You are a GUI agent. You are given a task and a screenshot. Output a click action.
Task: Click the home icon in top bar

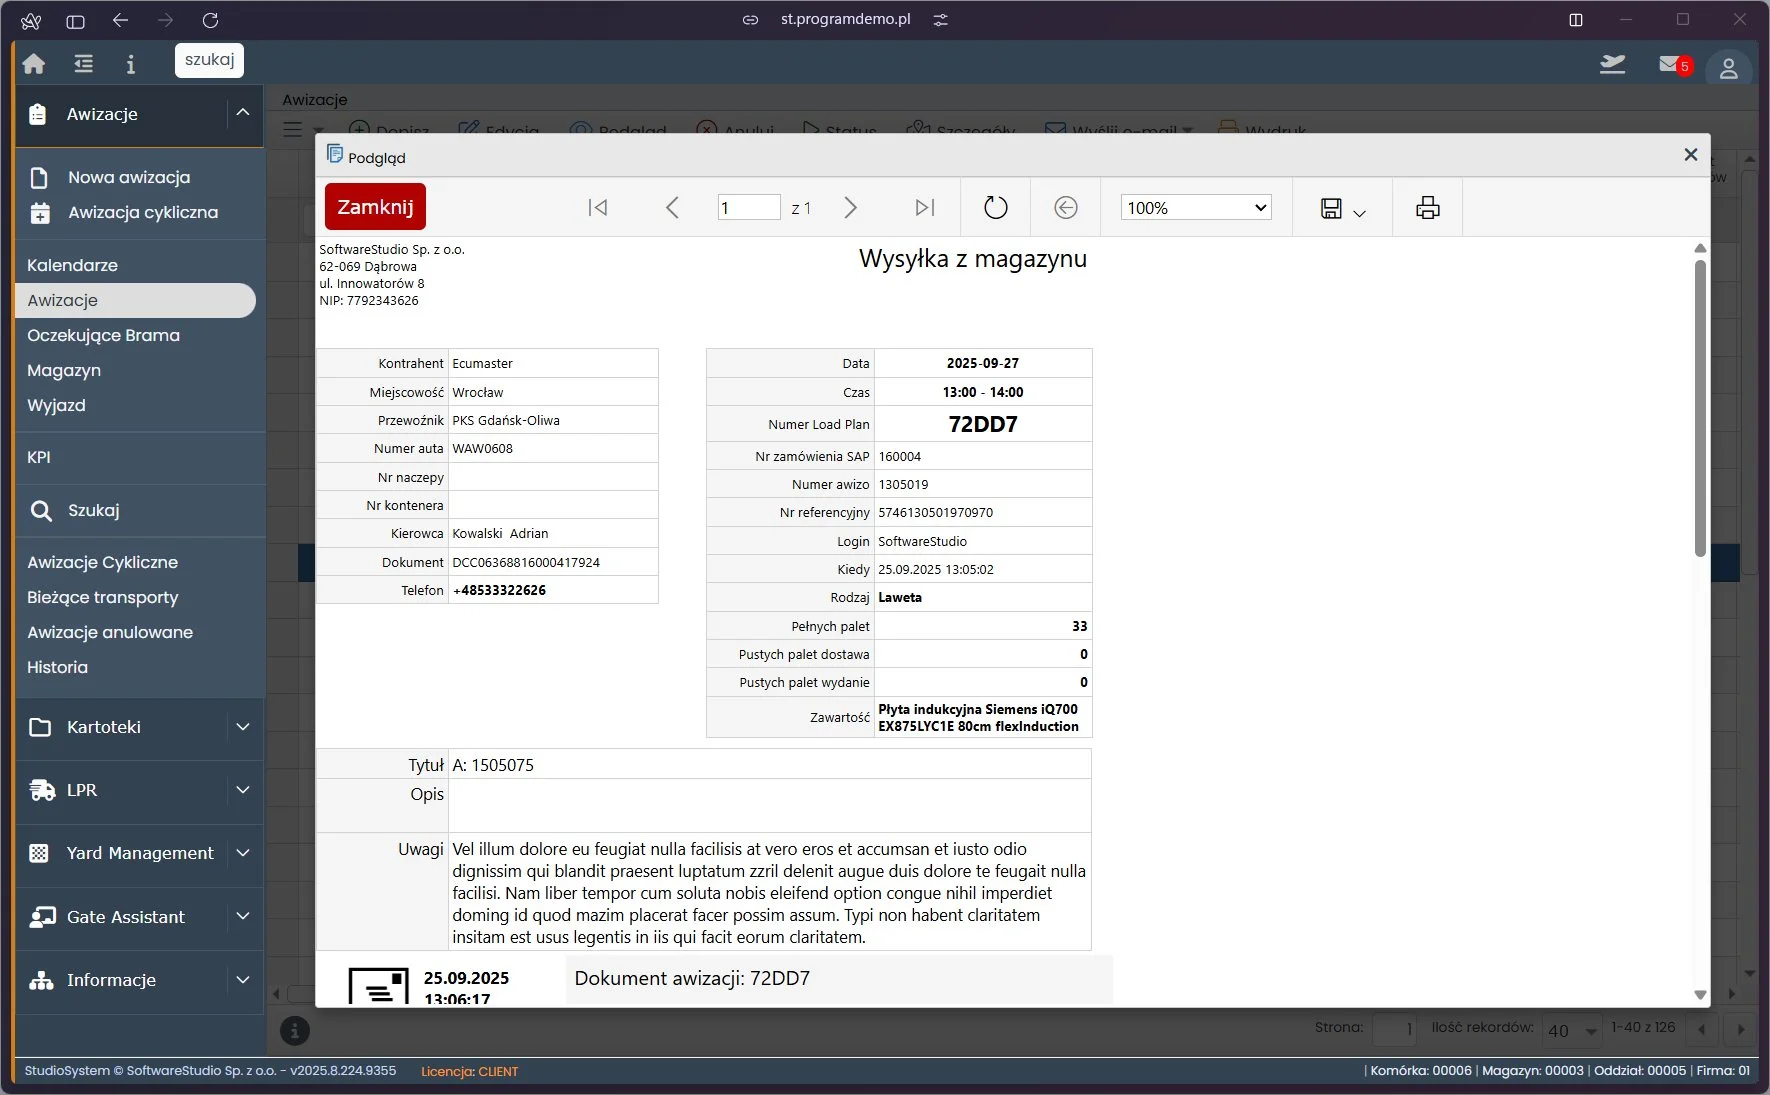34,64
